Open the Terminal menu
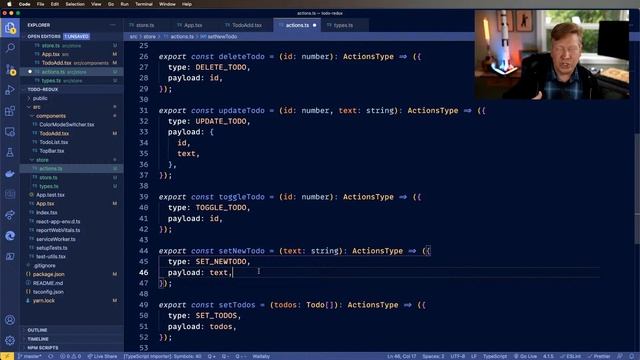Image resolution: width=640 pixels, height=360 pixels. click(144, 4)
